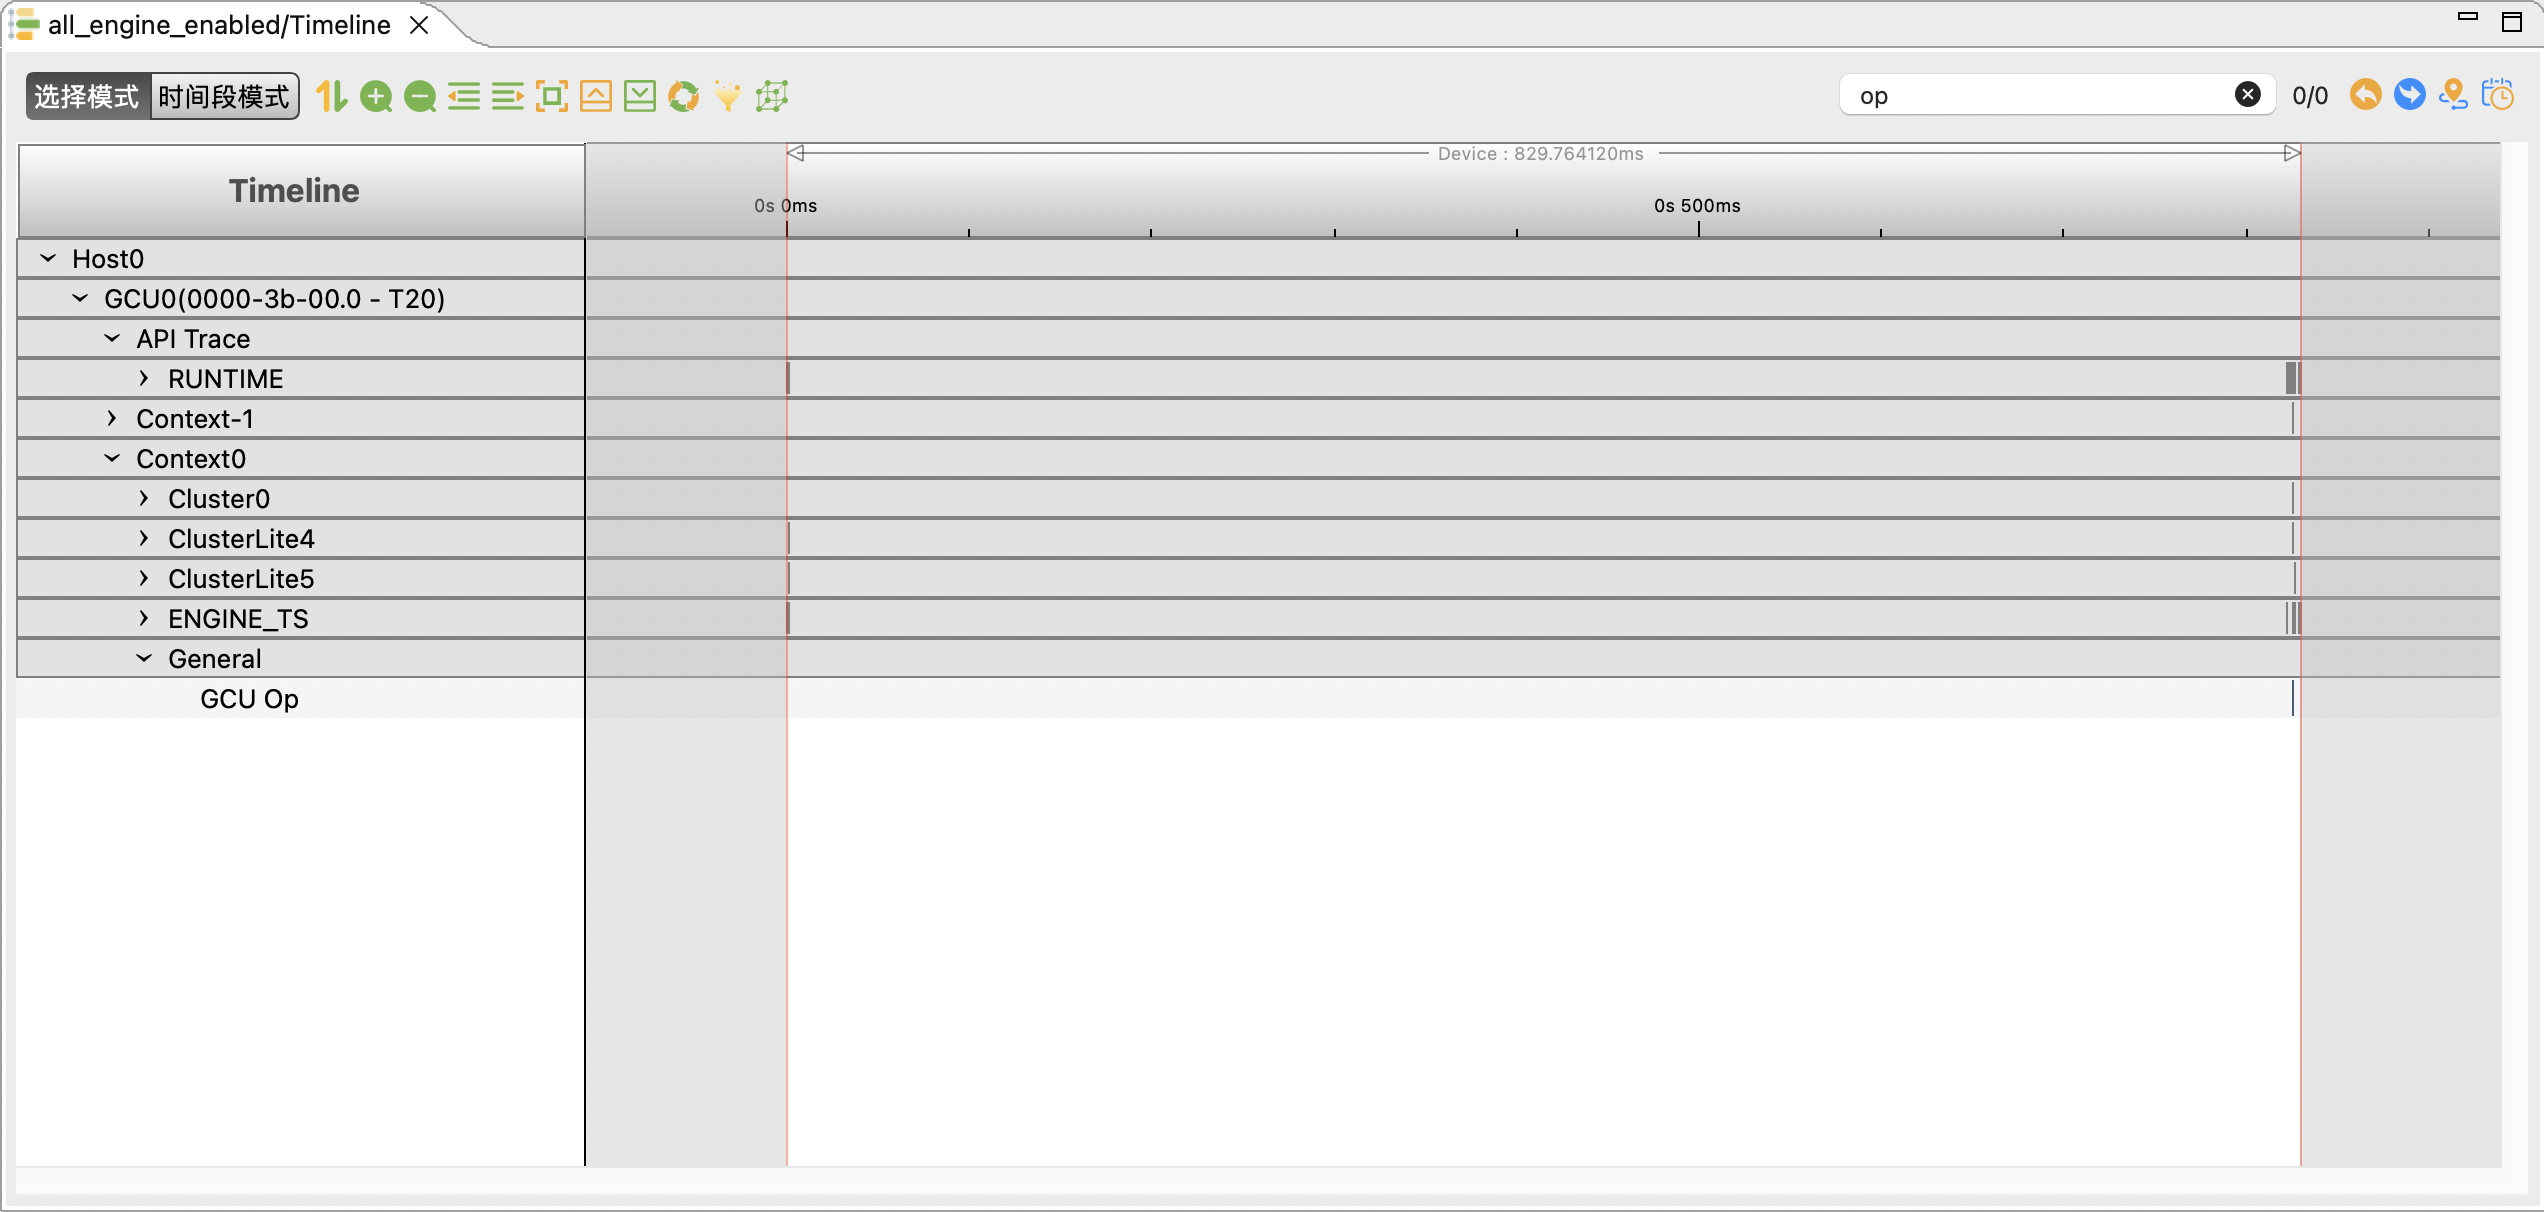Click the green expand-down panel icon
The image size is (2544, 1212).
(x=640, y=96)
